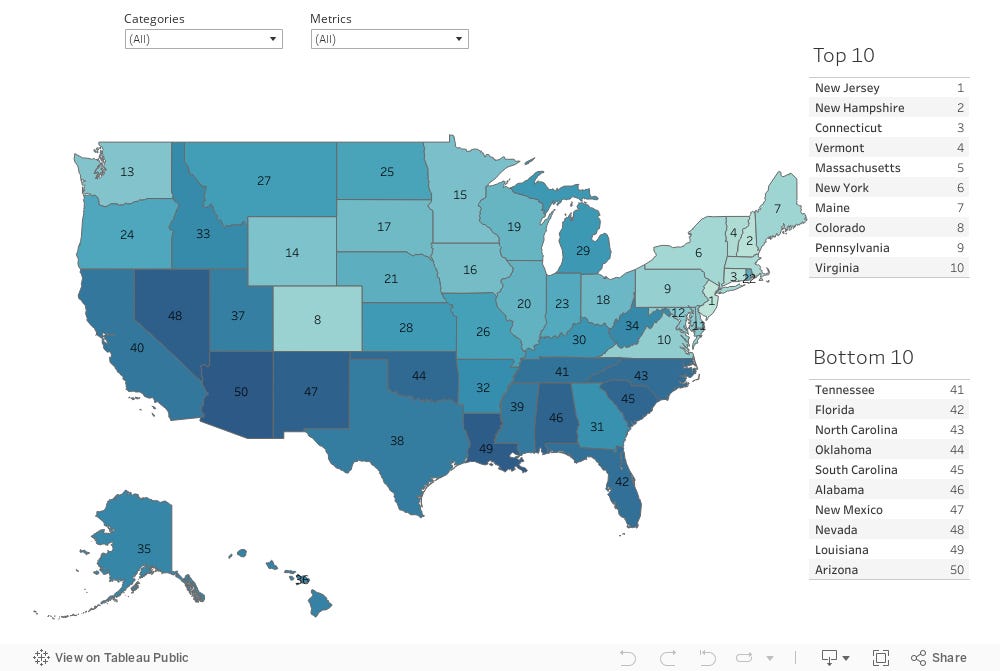1000x671 pixels.
Task: Expand the replay options caret
Action: [770, 658]
